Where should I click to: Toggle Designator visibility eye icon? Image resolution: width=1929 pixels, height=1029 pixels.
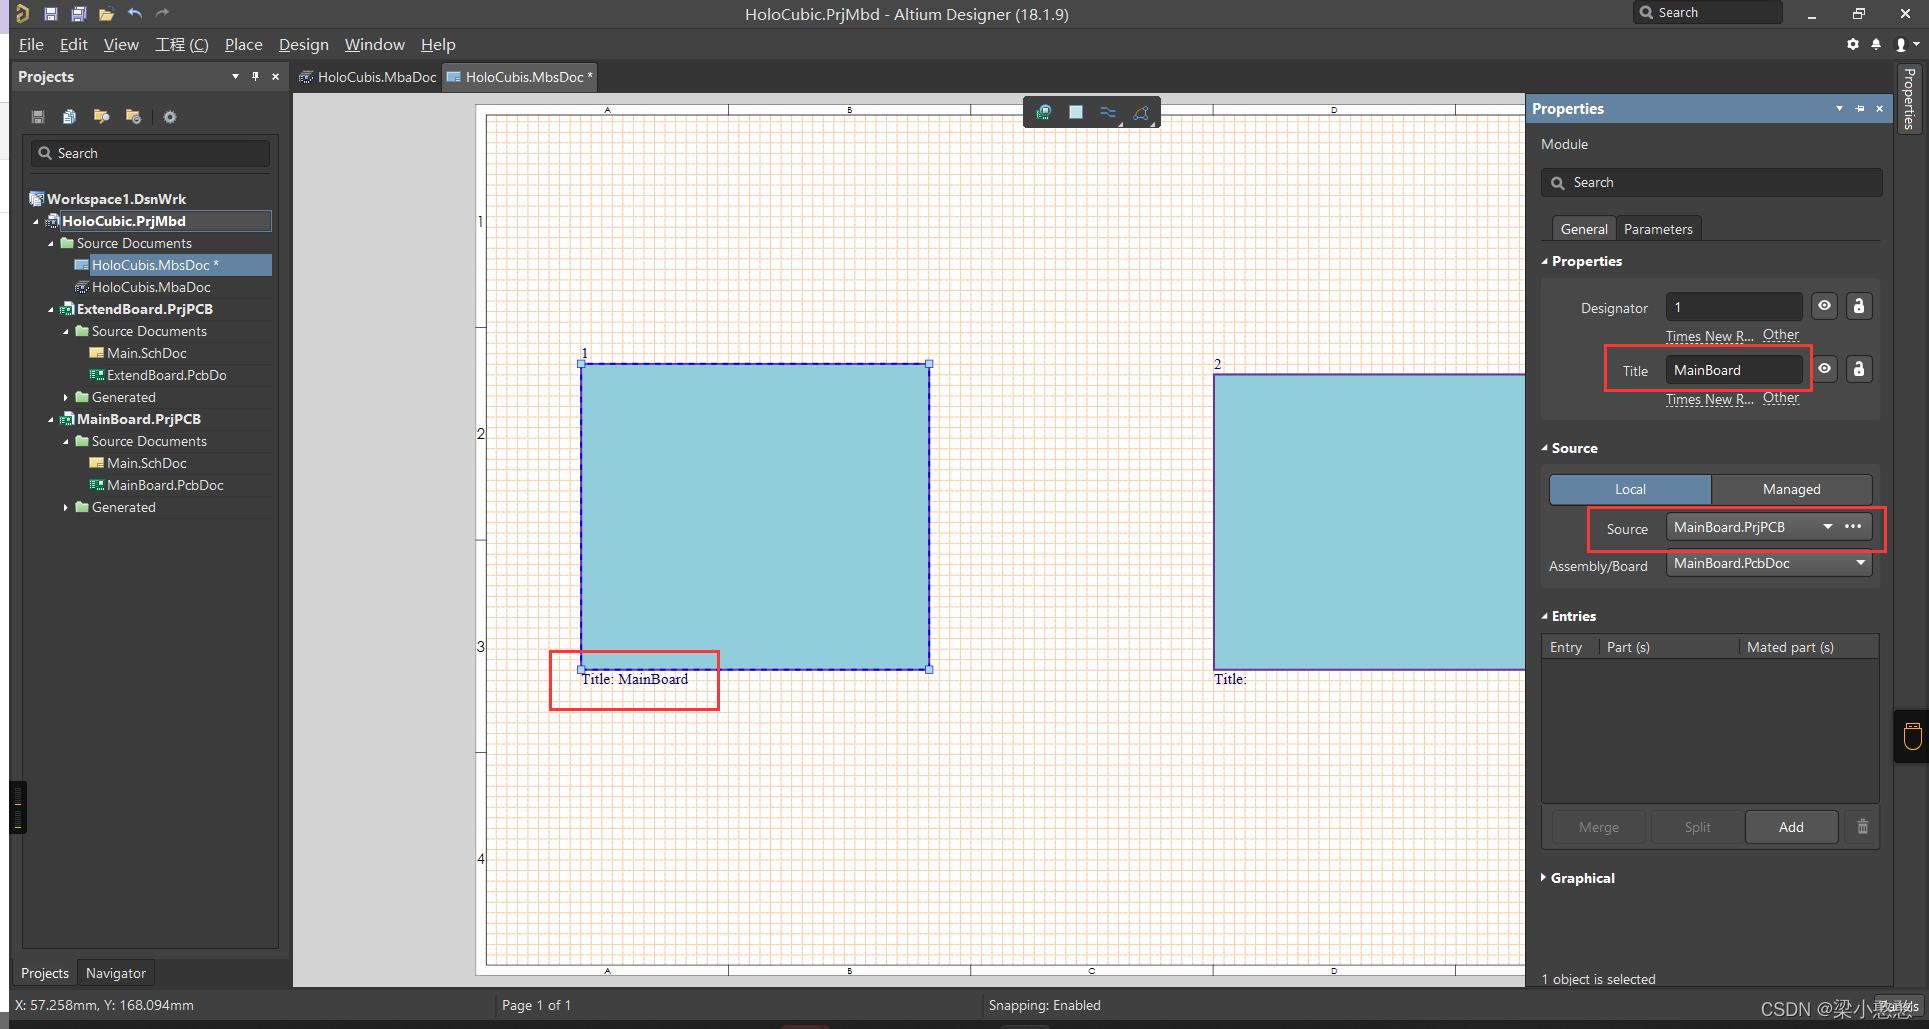coord(1824,306)
